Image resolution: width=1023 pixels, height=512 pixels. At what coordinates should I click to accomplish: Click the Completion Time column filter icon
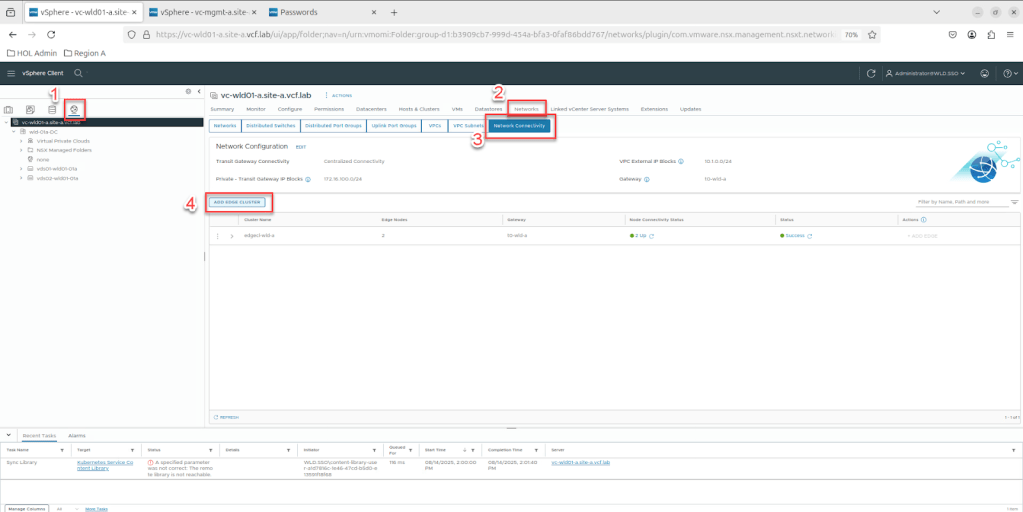click(536, 450)
